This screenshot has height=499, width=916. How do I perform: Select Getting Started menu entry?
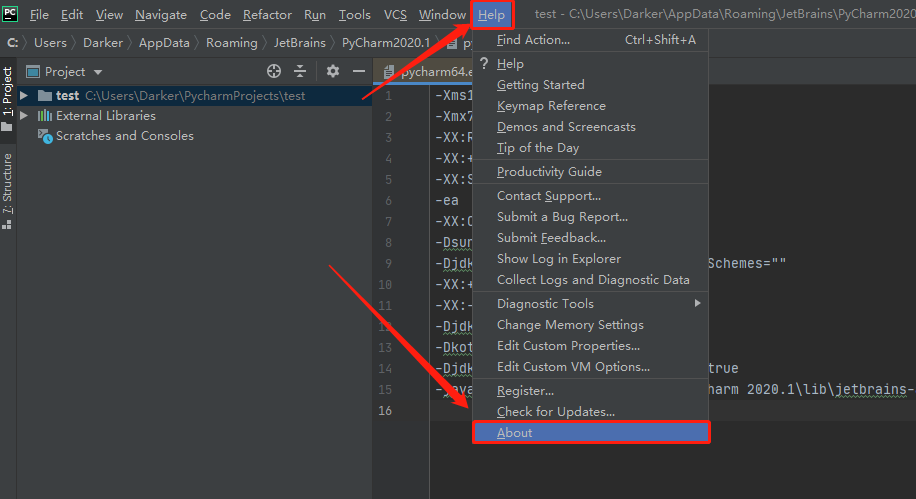coord(590,85)
